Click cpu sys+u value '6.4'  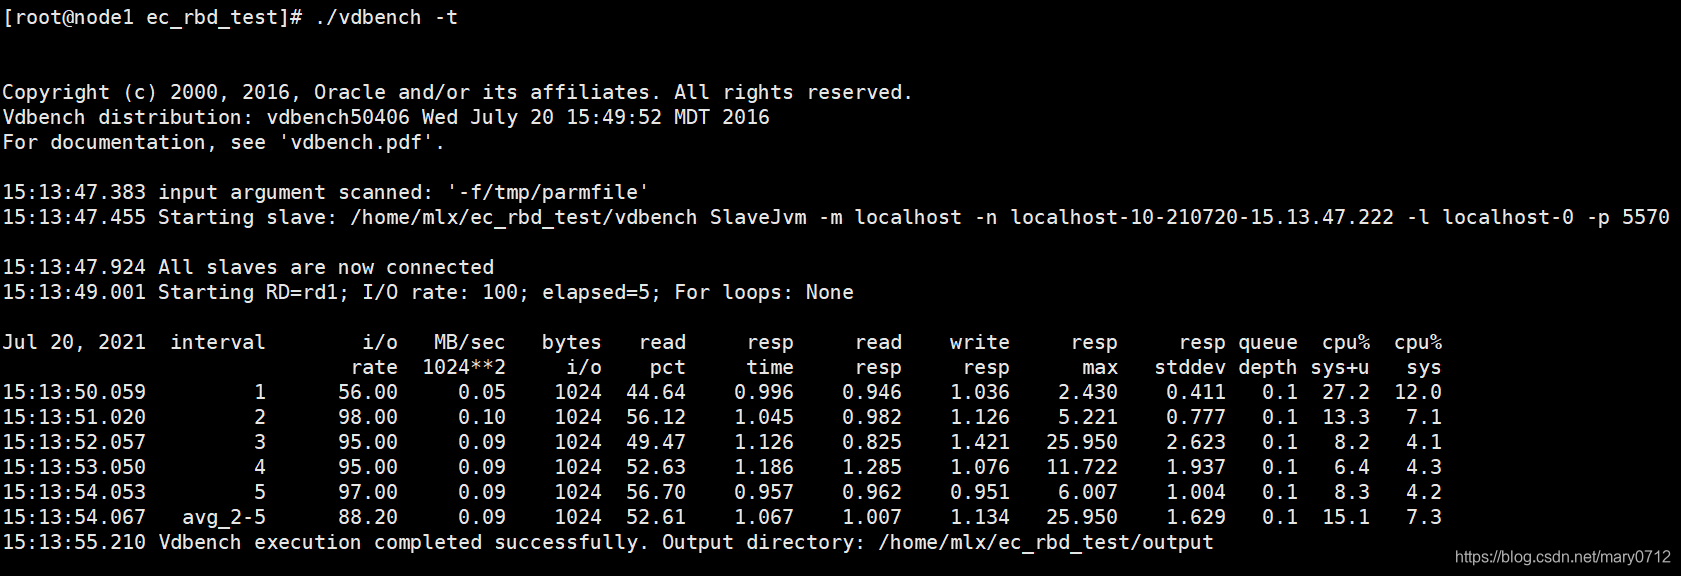(1352, 467)
